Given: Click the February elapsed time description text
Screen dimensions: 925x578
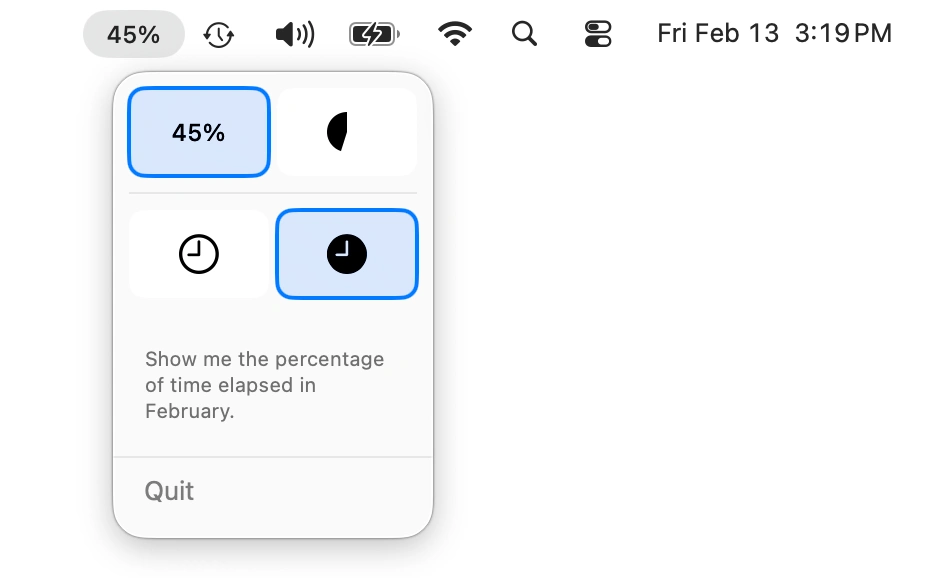Looking at the screenshot, I should 264,385.
